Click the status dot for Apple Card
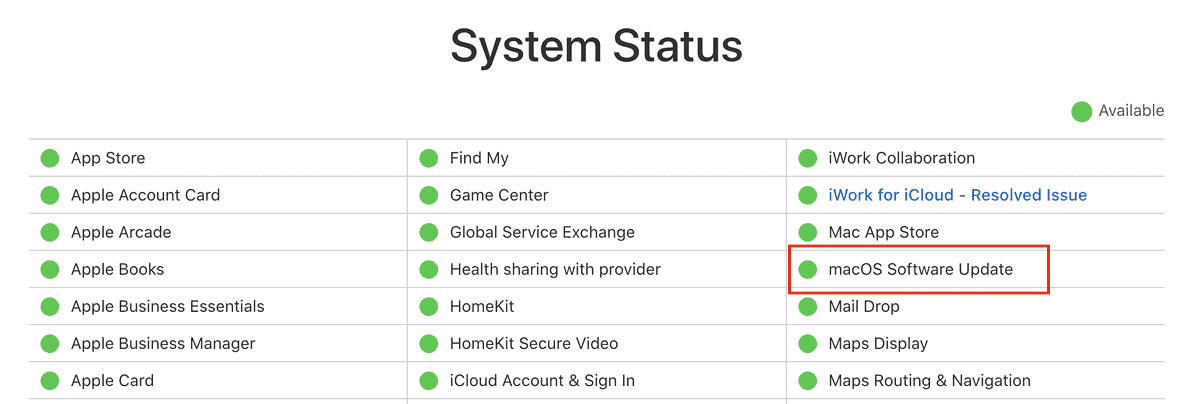Viewport: 1200px width, 404px height. tap(49, 380)
